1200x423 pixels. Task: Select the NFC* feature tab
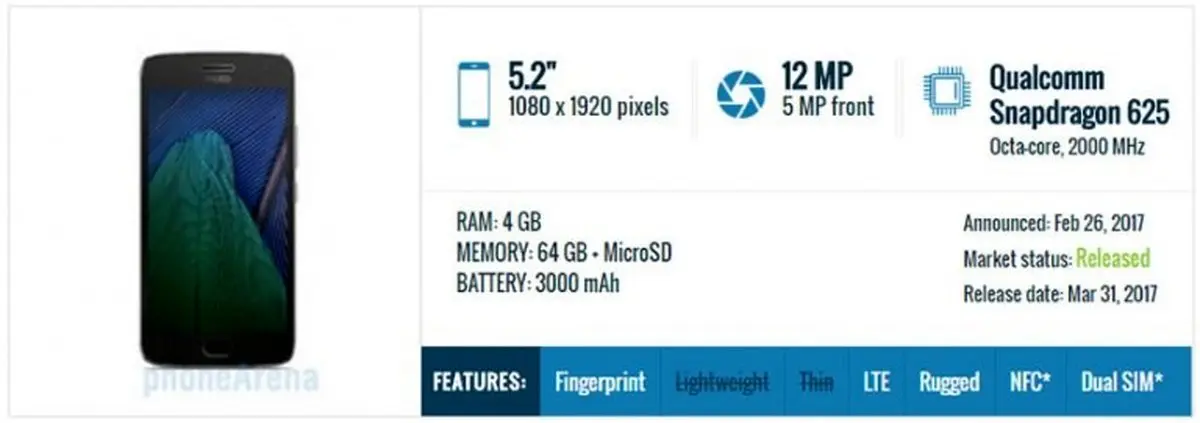pyautogui.click(x=1030, y=382)
